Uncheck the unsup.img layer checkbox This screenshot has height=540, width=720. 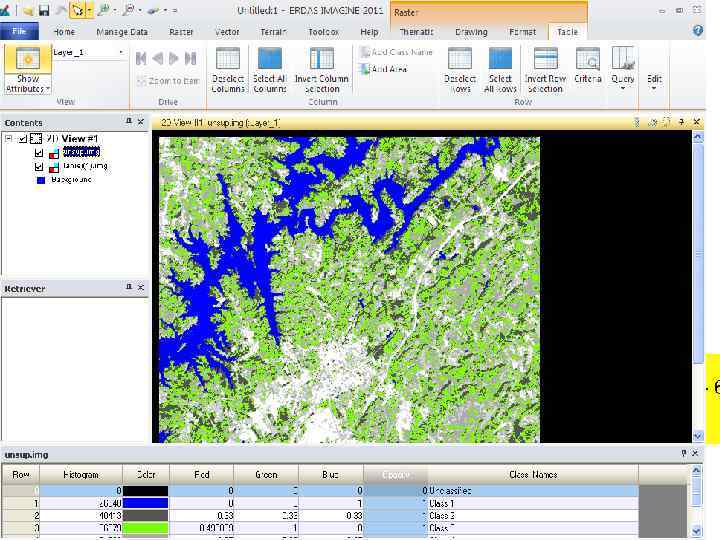(39, 153)
